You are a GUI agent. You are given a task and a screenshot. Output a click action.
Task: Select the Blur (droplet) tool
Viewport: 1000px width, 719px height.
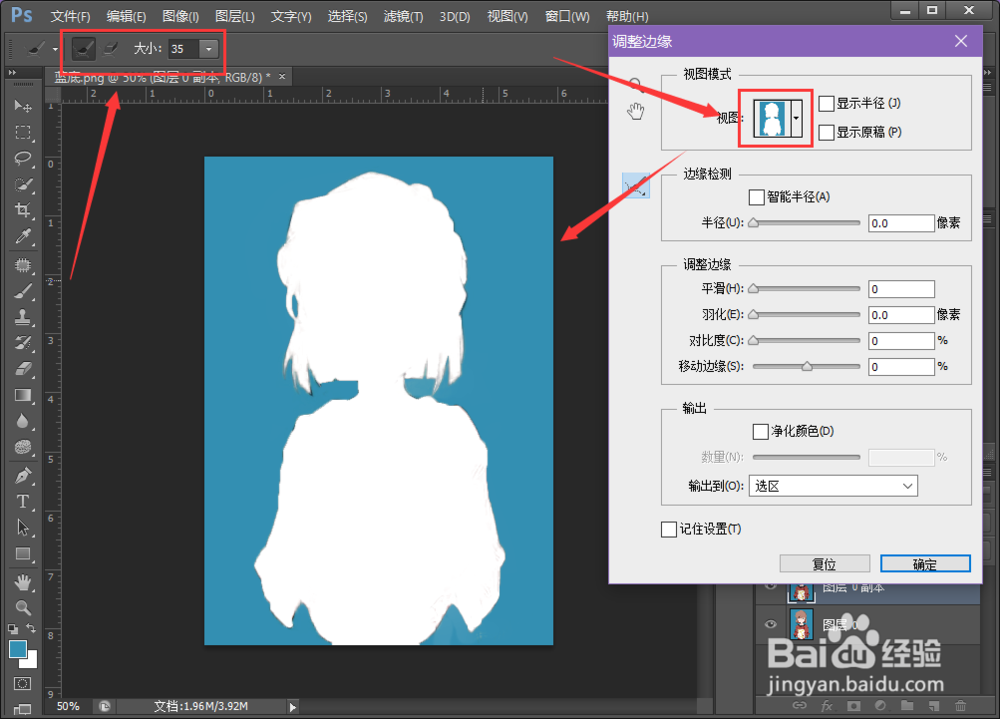[x=23, y=421]
